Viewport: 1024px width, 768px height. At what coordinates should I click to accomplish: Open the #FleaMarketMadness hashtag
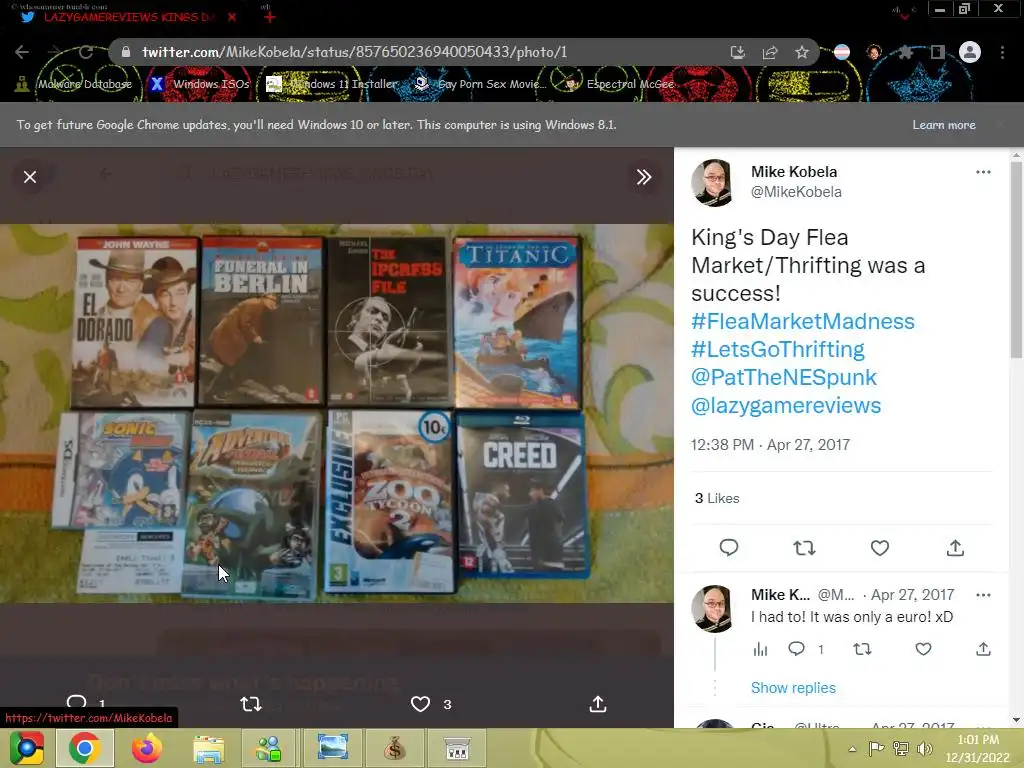pyautogui.click(x=803, y=321)
